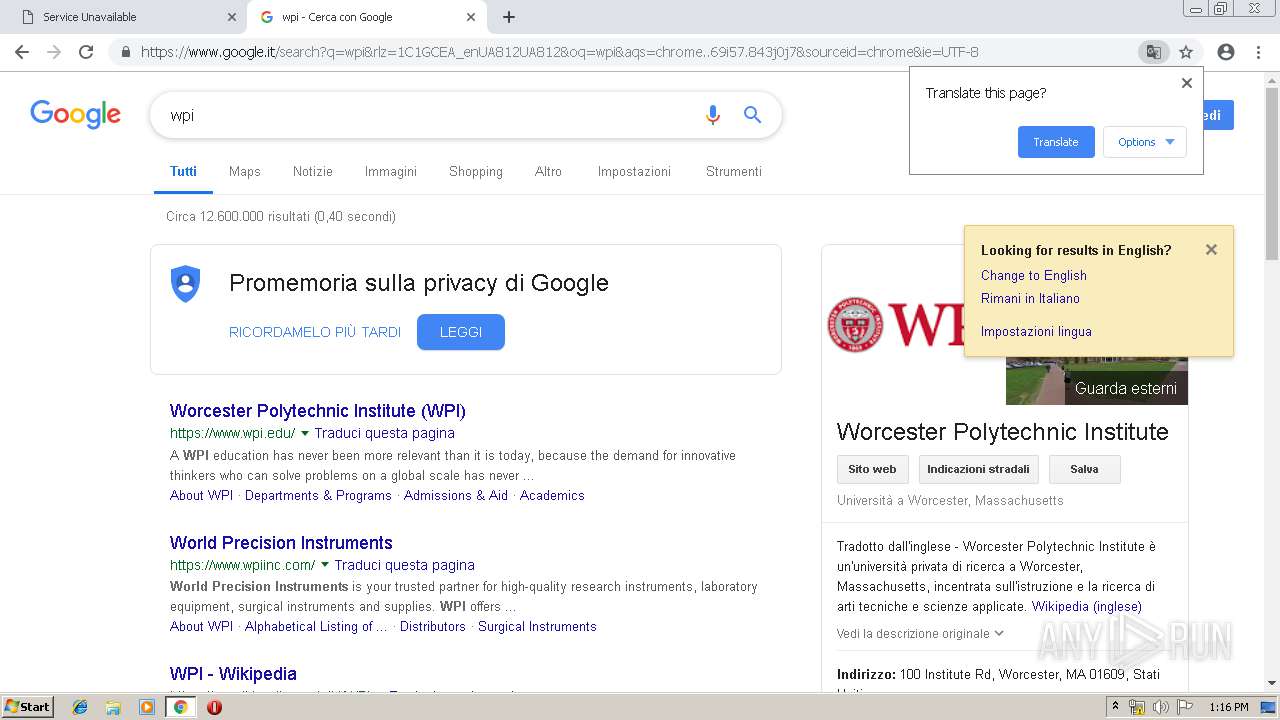Click RICORDAMELO PIÙ TARDI
The image size is (1280, 720).
pyautogui.click(x=315, y=332)
